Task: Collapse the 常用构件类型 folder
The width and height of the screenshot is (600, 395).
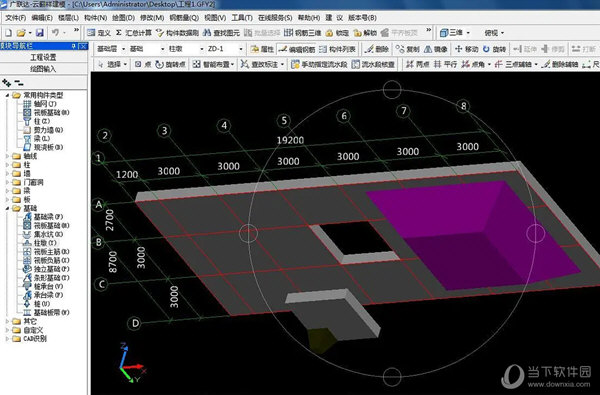Action: click(7, 95)
